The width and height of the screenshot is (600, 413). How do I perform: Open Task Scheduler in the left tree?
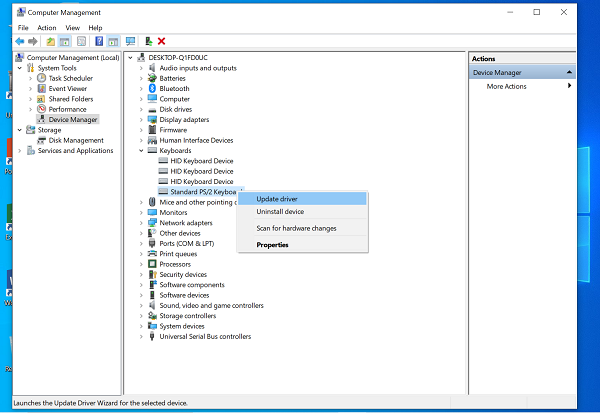click(x=70, y=78)
